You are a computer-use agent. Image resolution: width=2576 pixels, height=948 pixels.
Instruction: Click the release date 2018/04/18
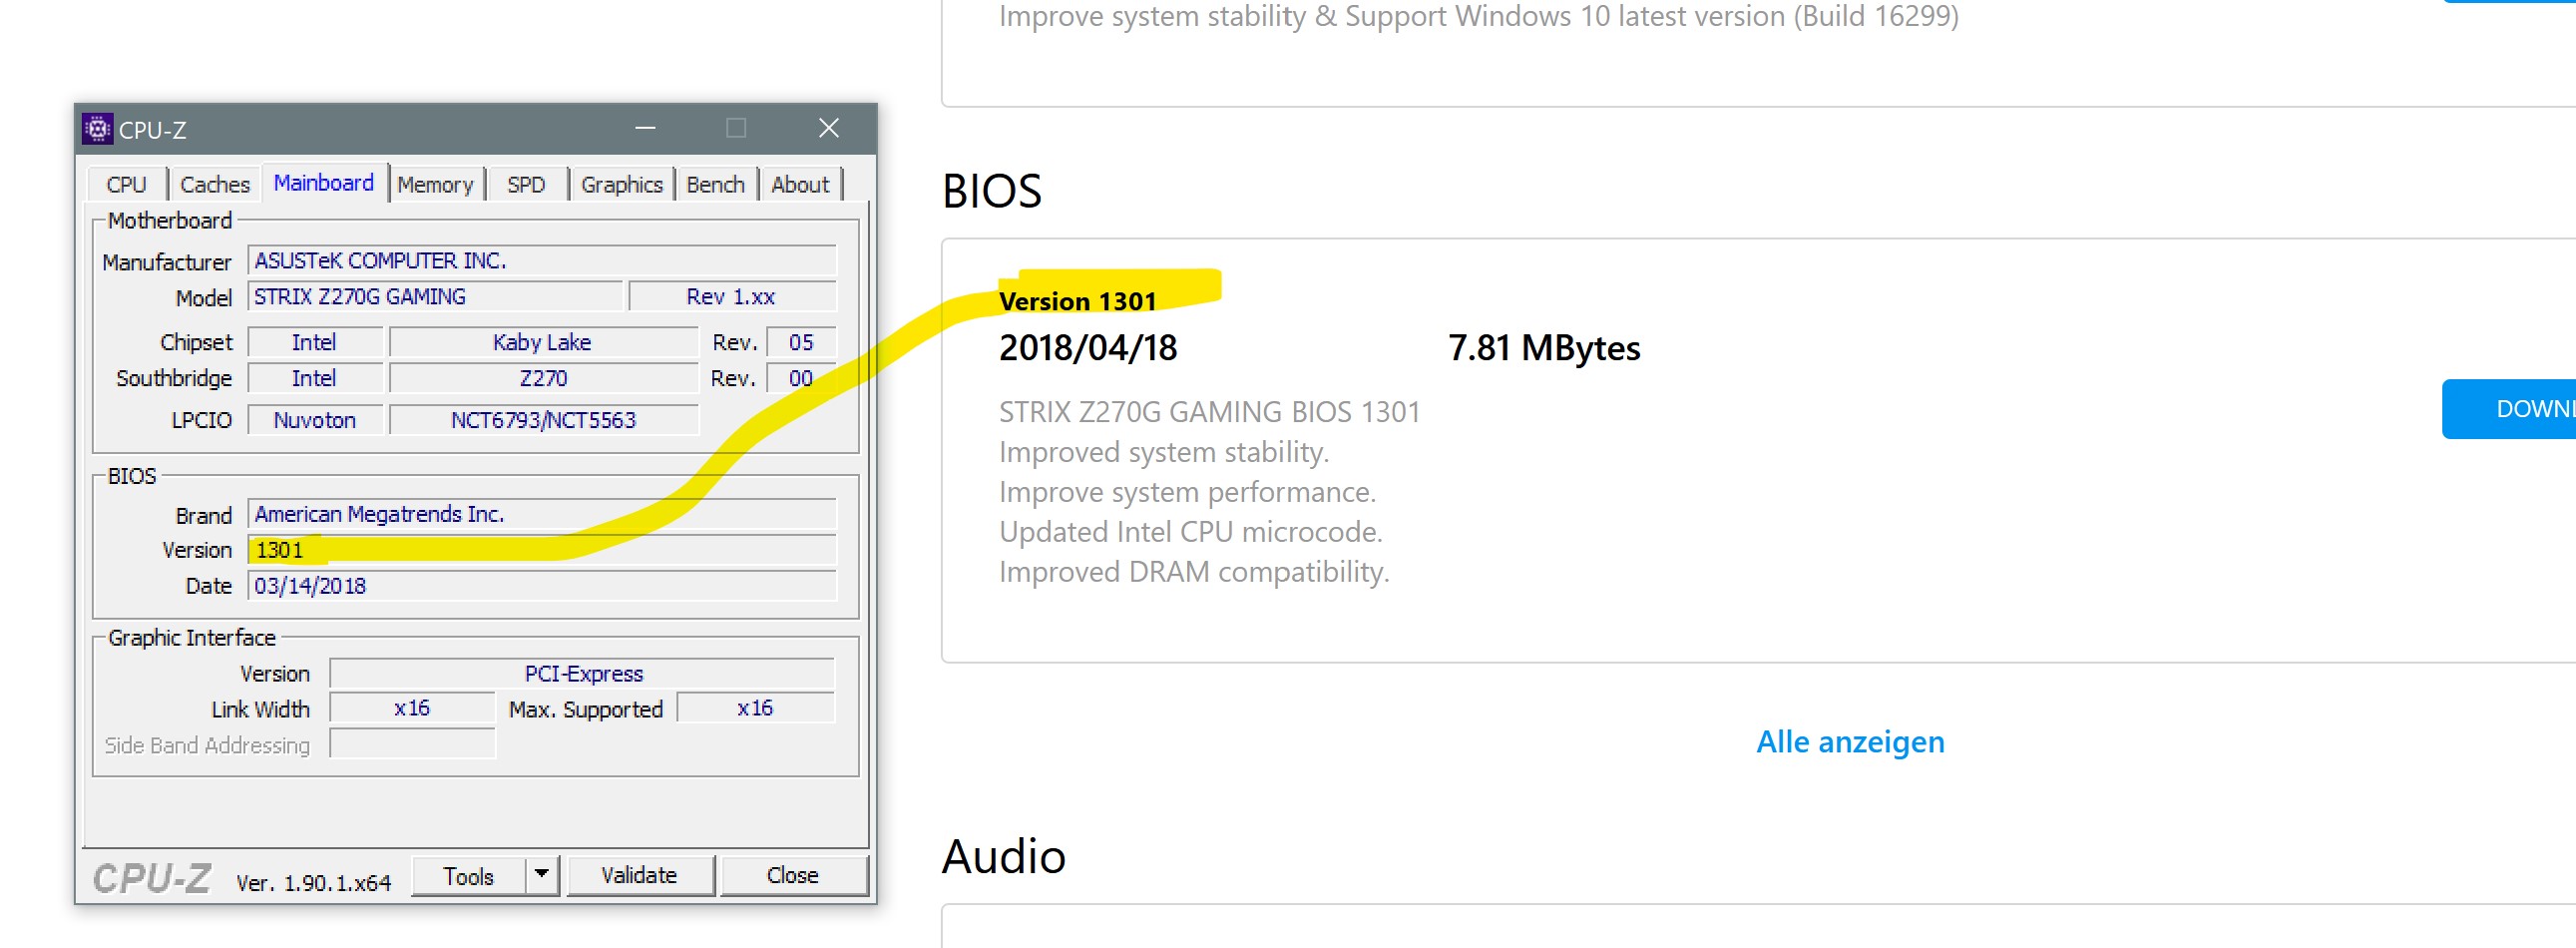1088,348
